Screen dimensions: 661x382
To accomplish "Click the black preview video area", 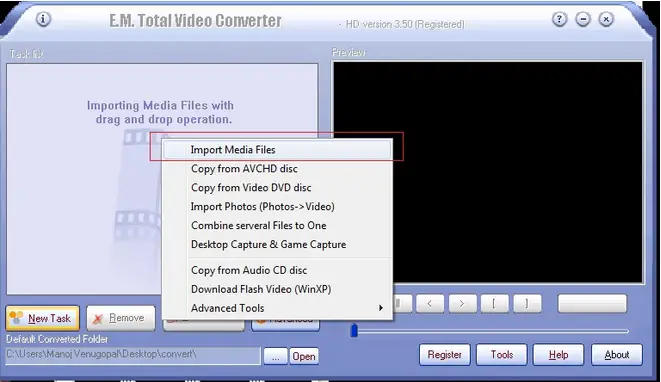I will (488, 172).
